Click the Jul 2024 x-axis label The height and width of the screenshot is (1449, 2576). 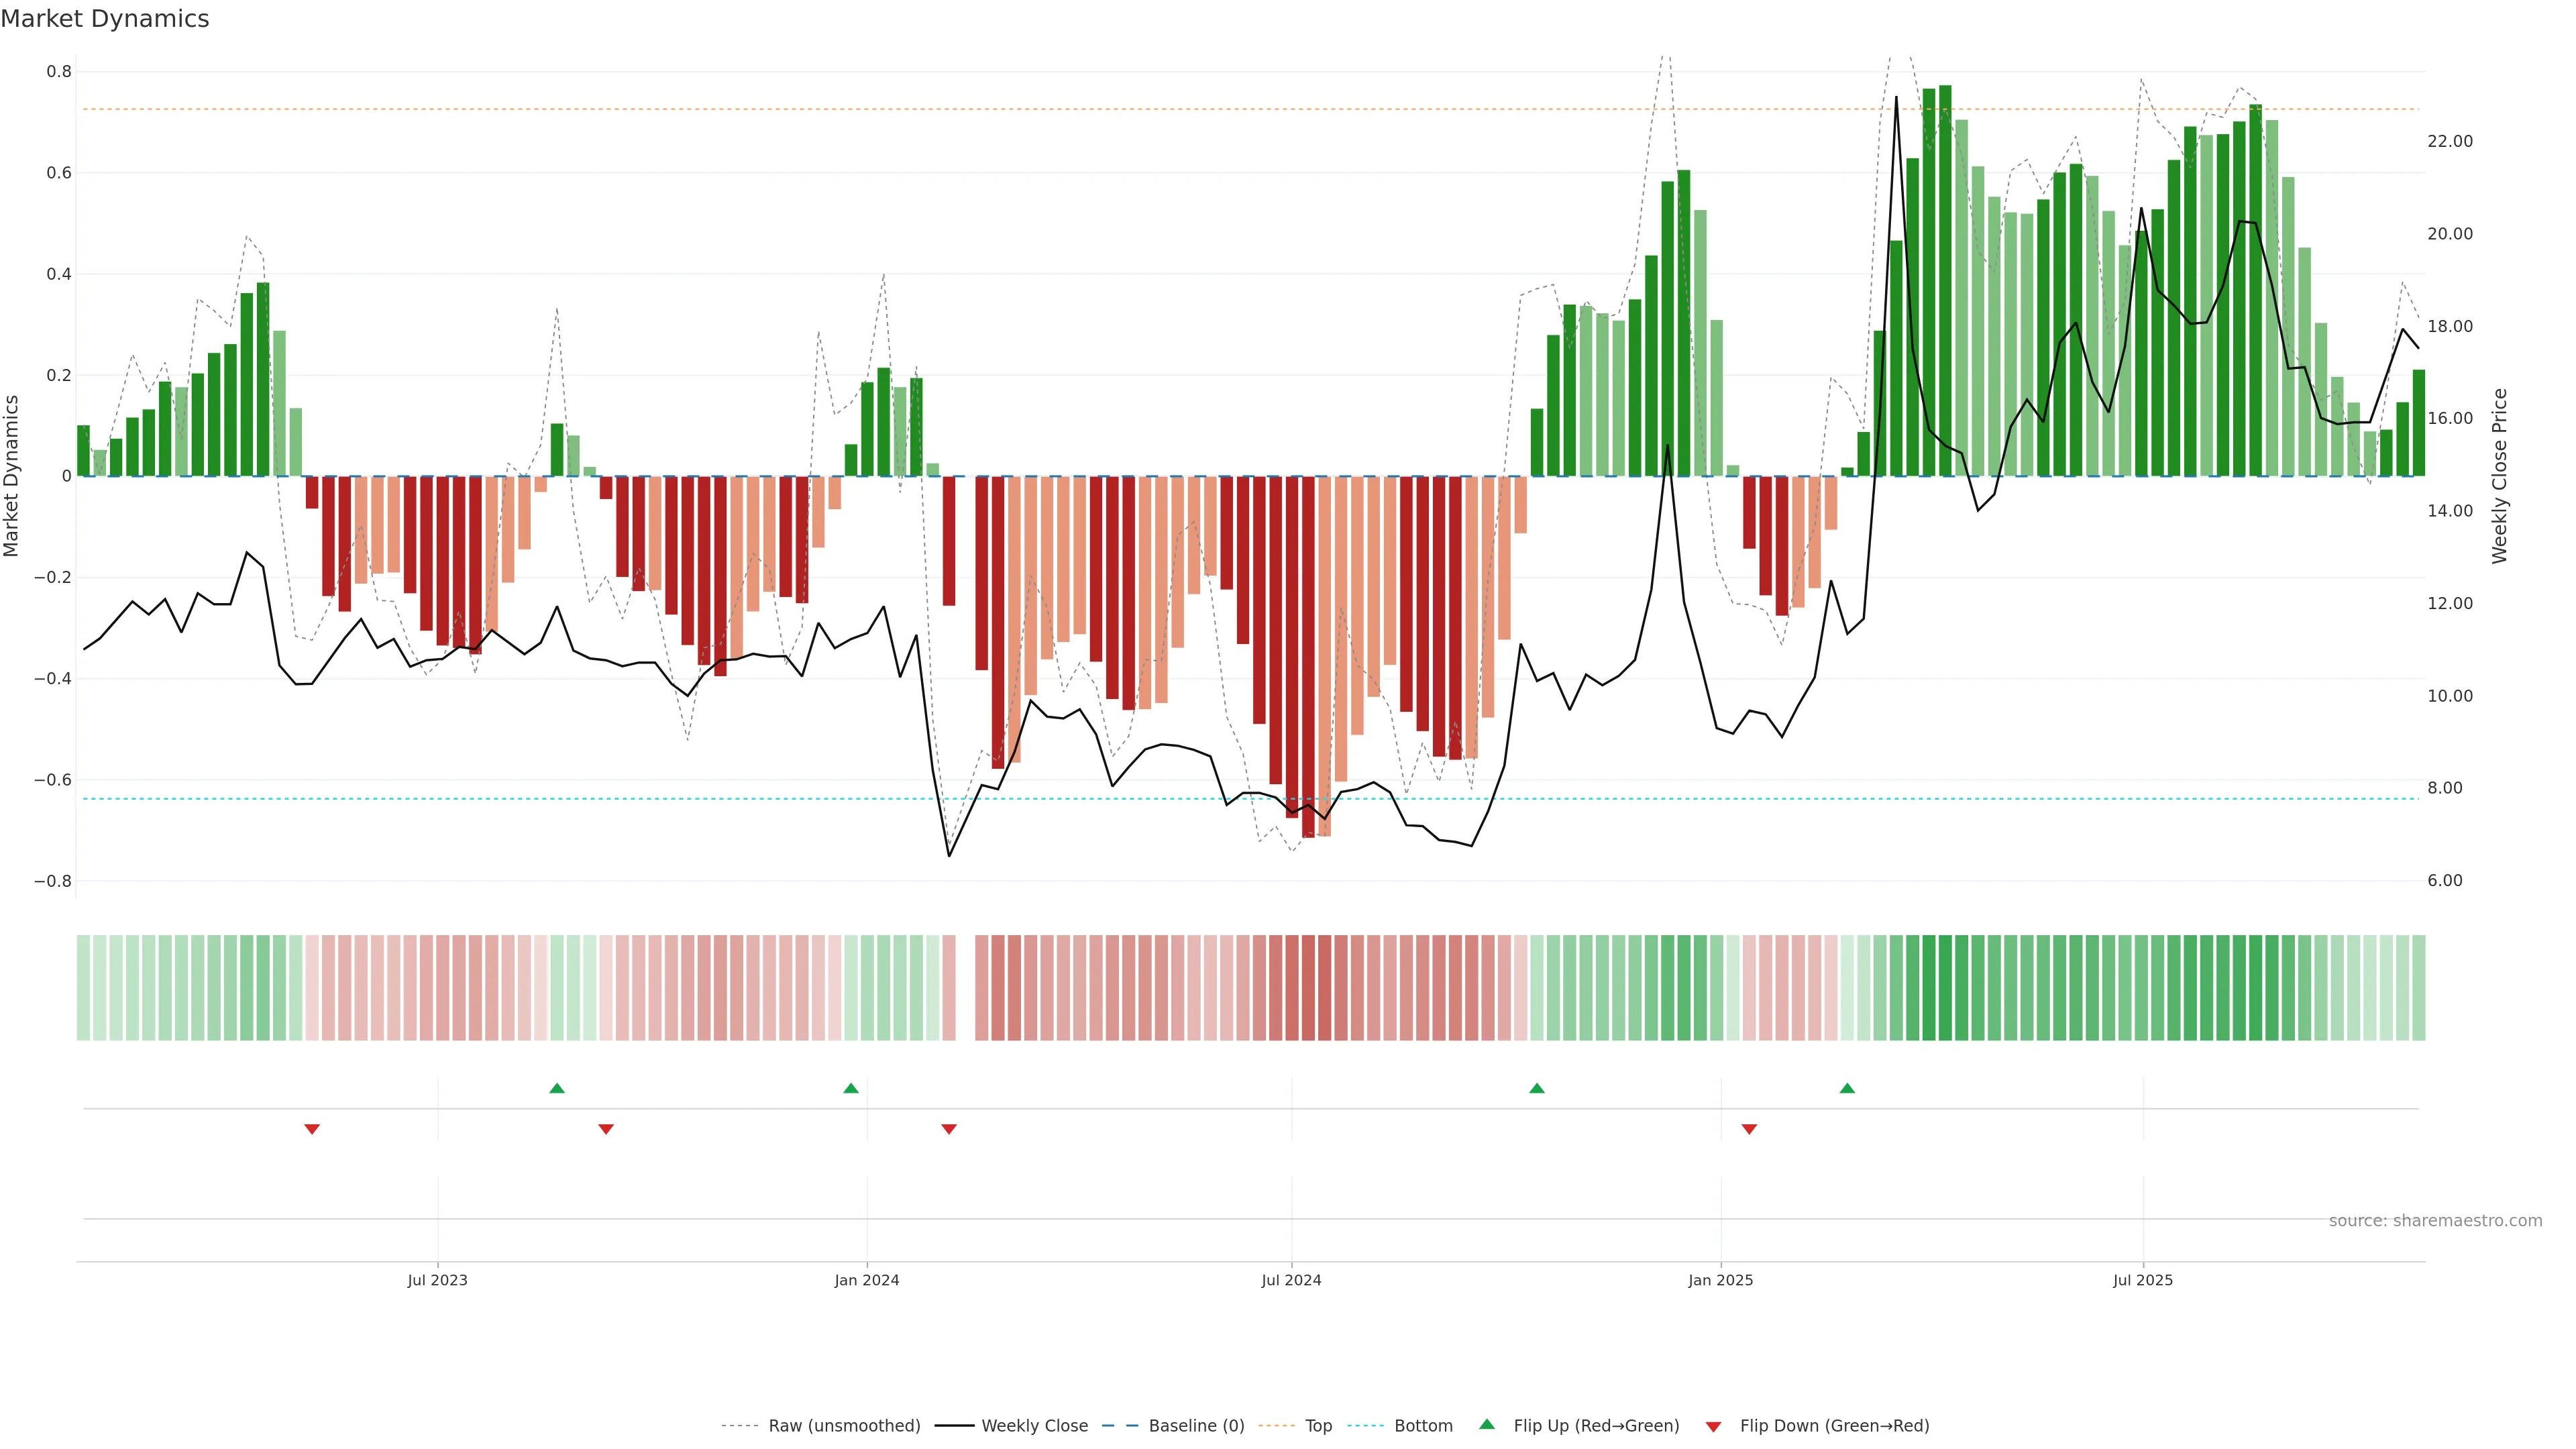tap(1291, 1280)
